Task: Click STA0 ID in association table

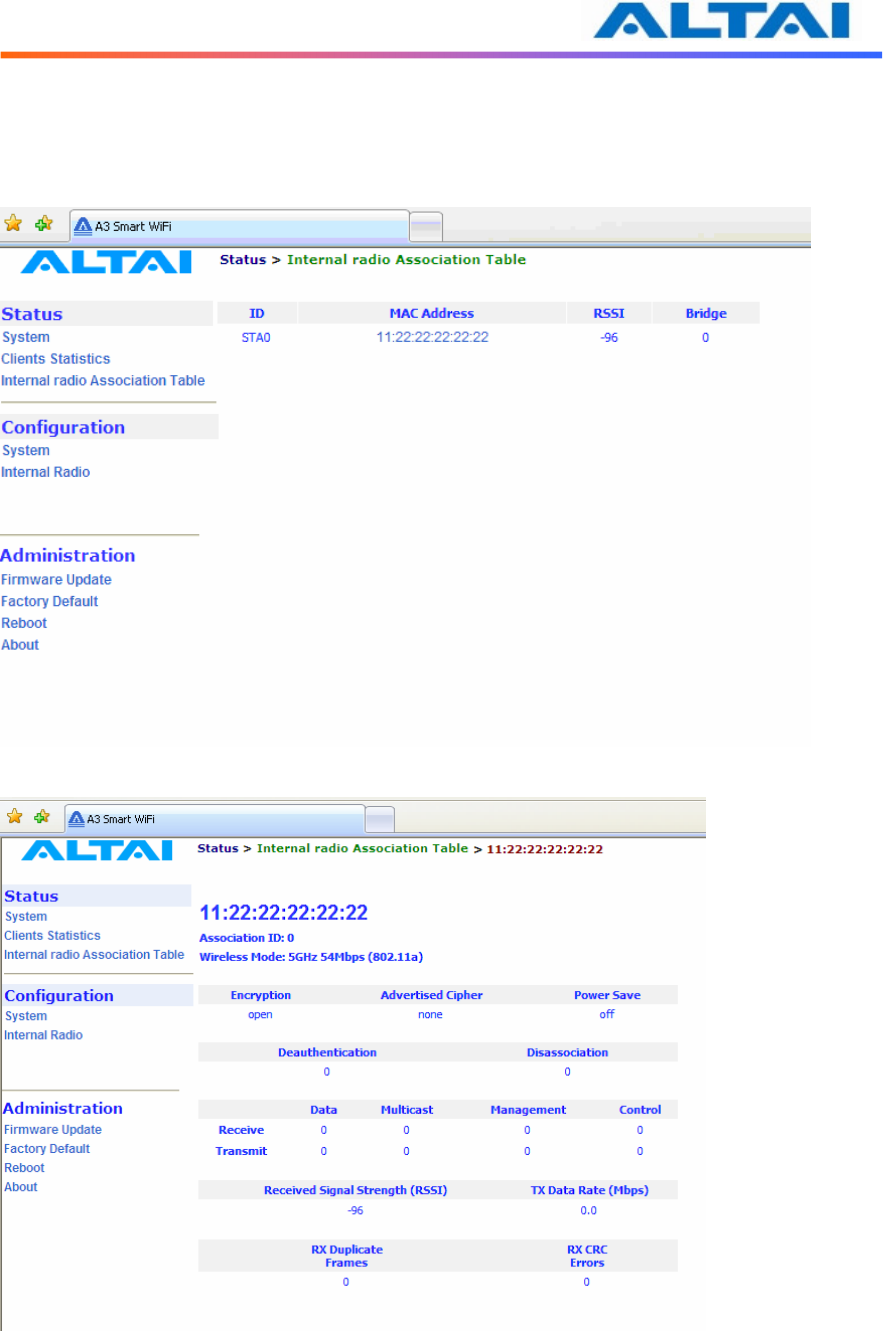Action: click(256, 338)
